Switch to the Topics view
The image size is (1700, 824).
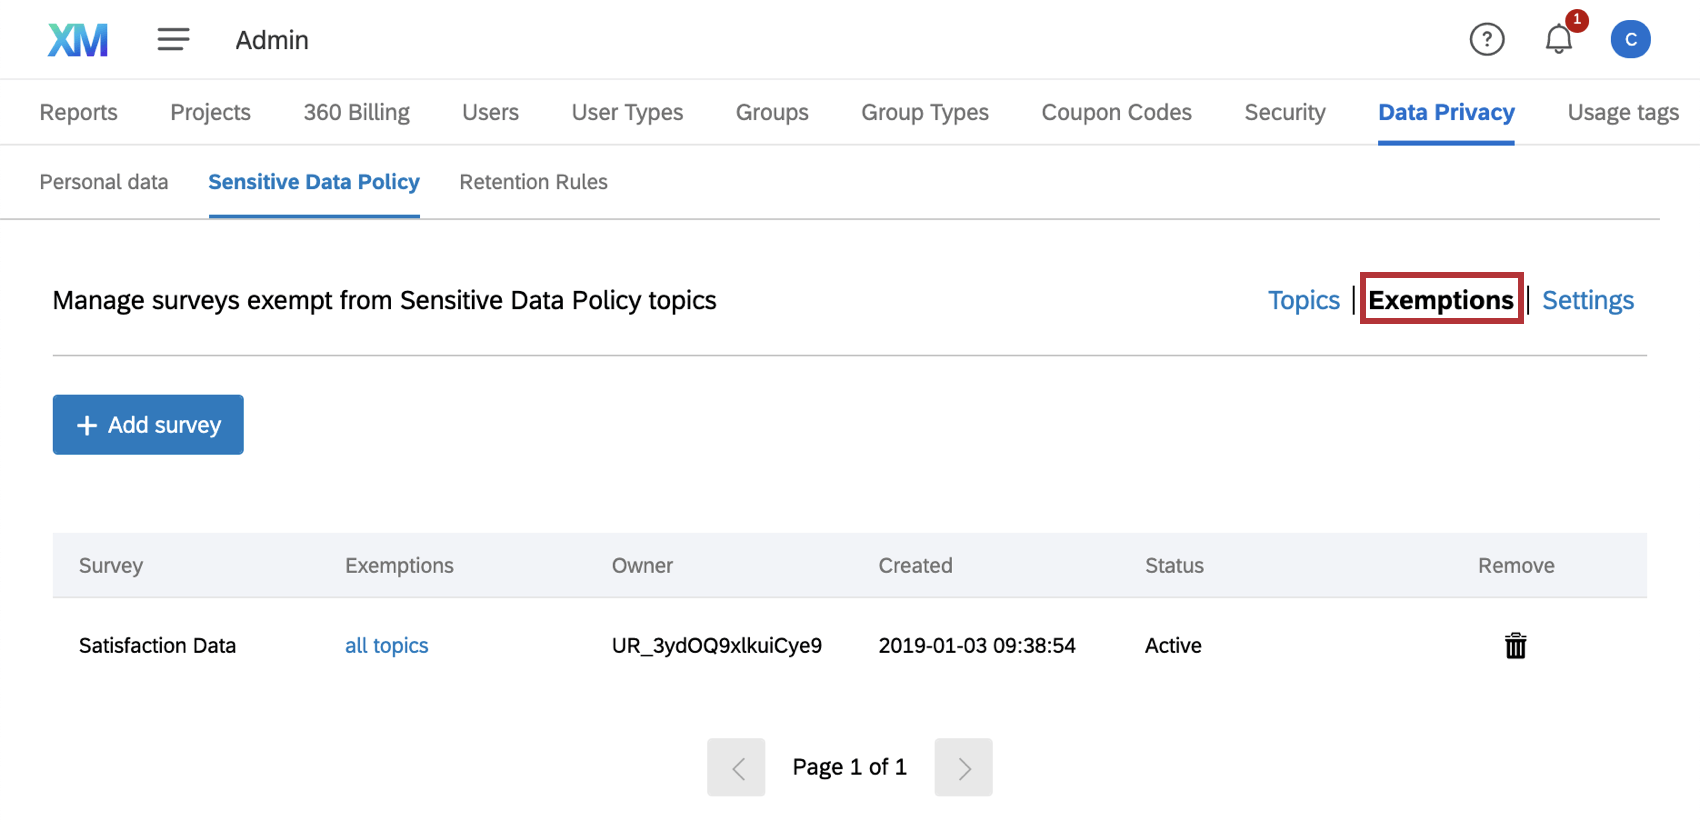(1303, 300)
